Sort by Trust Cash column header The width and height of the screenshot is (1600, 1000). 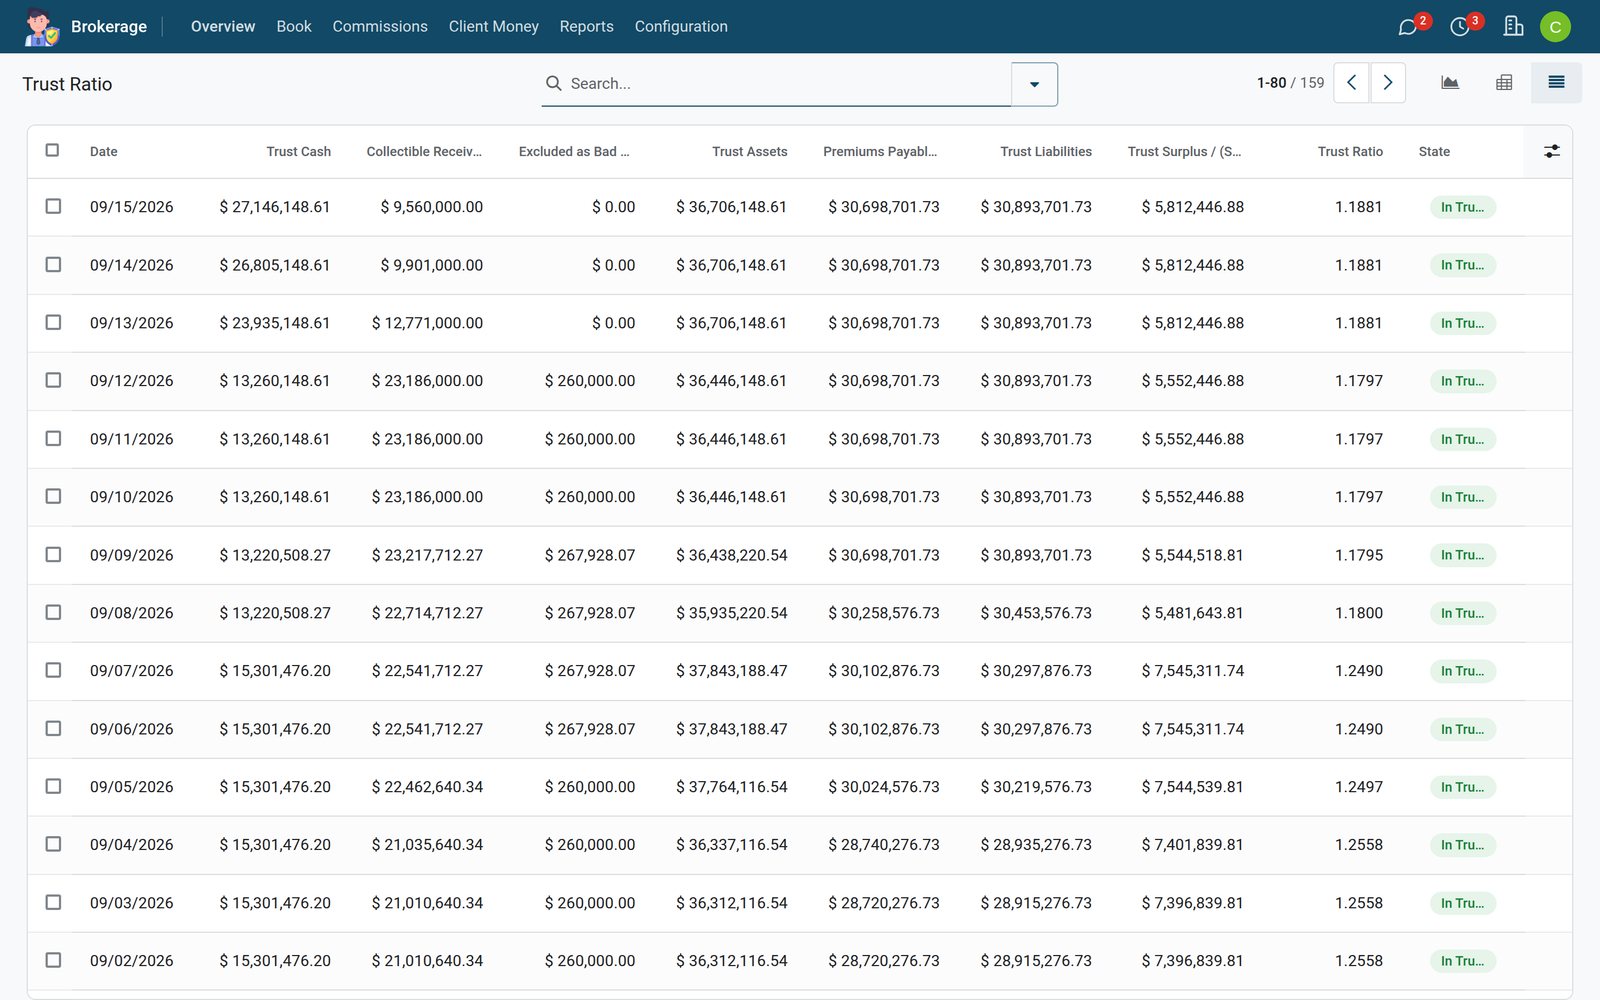[298, 152]
